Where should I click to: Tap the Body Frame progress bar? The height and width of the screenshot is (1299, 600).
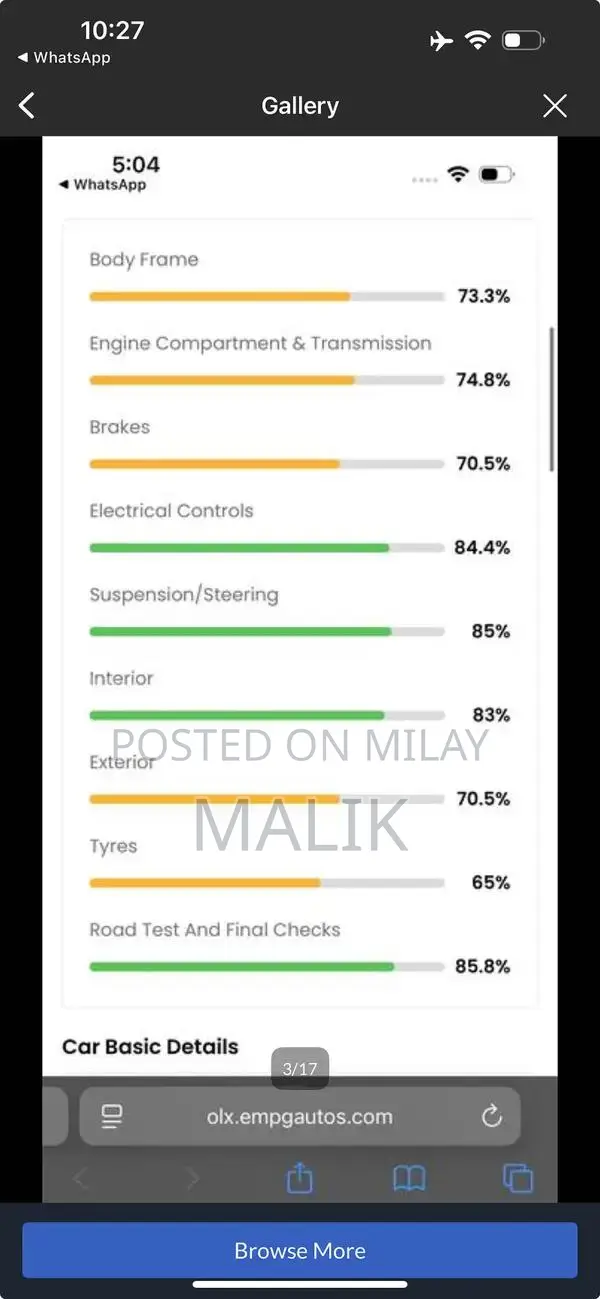click(x=266, y=297)
